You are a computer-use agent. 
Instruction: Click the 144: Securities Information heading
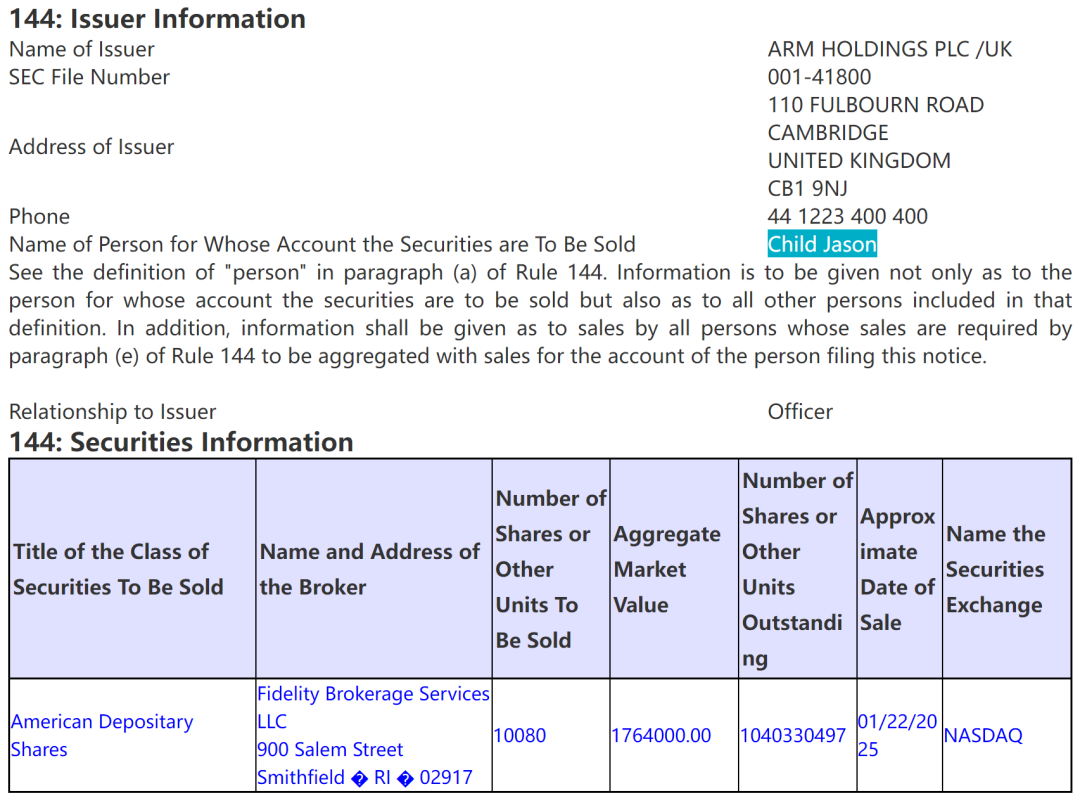(181, 442)
